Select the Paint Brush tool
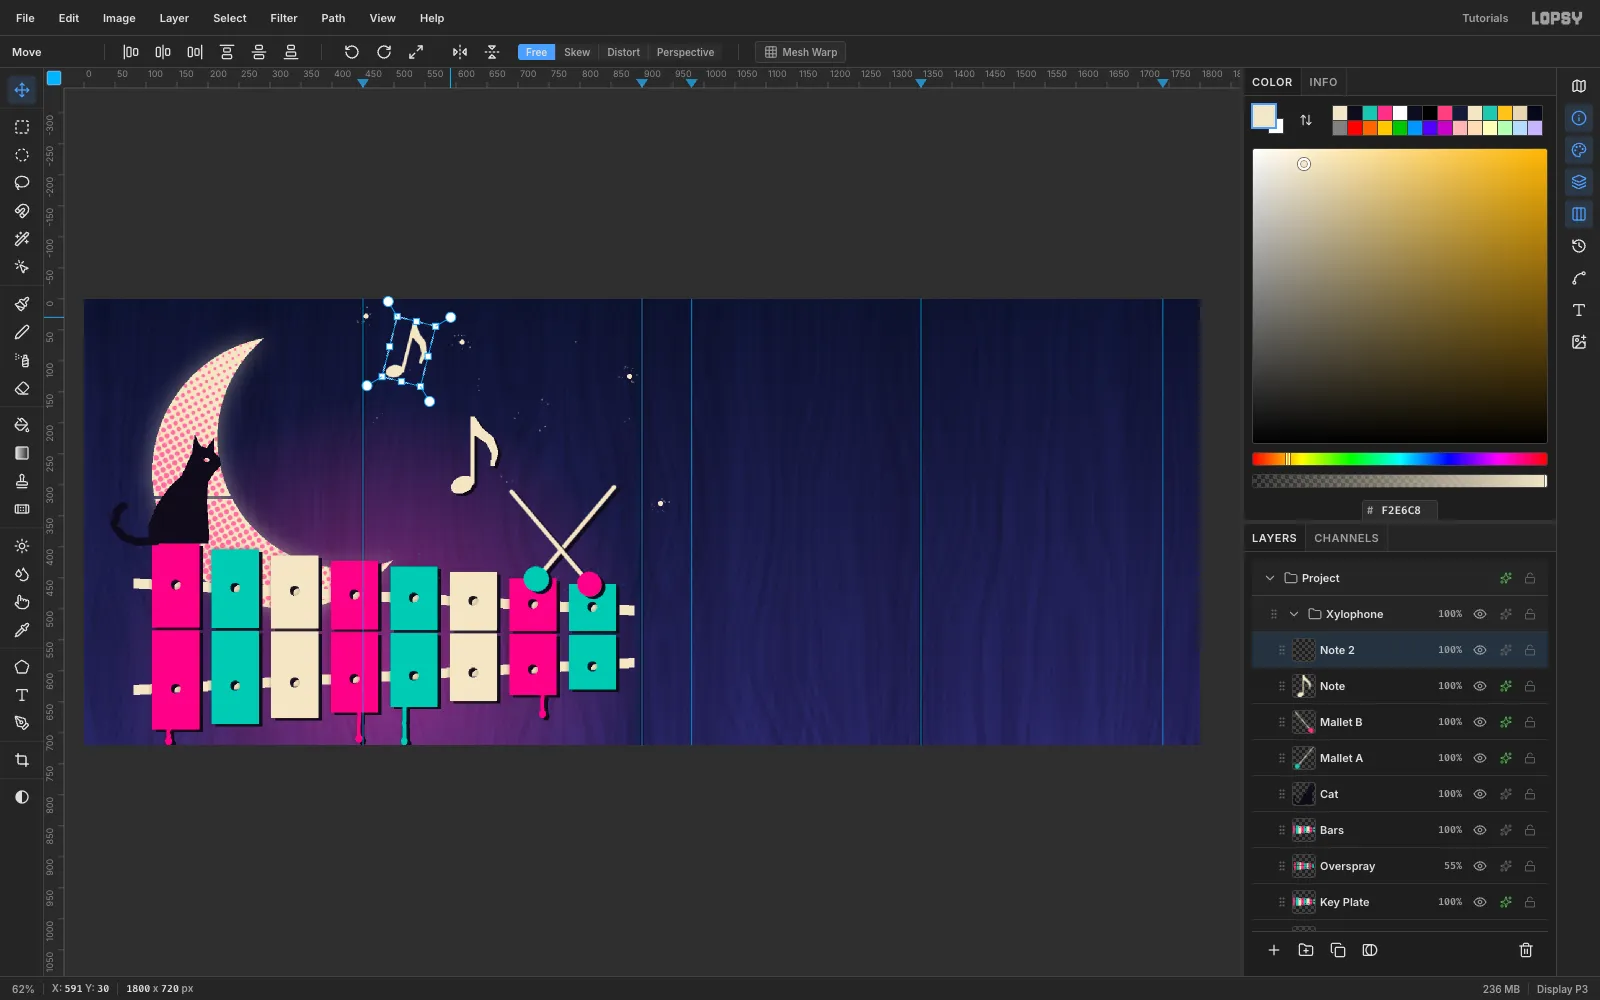1600x1000 pixels. (x=21, y=304)
